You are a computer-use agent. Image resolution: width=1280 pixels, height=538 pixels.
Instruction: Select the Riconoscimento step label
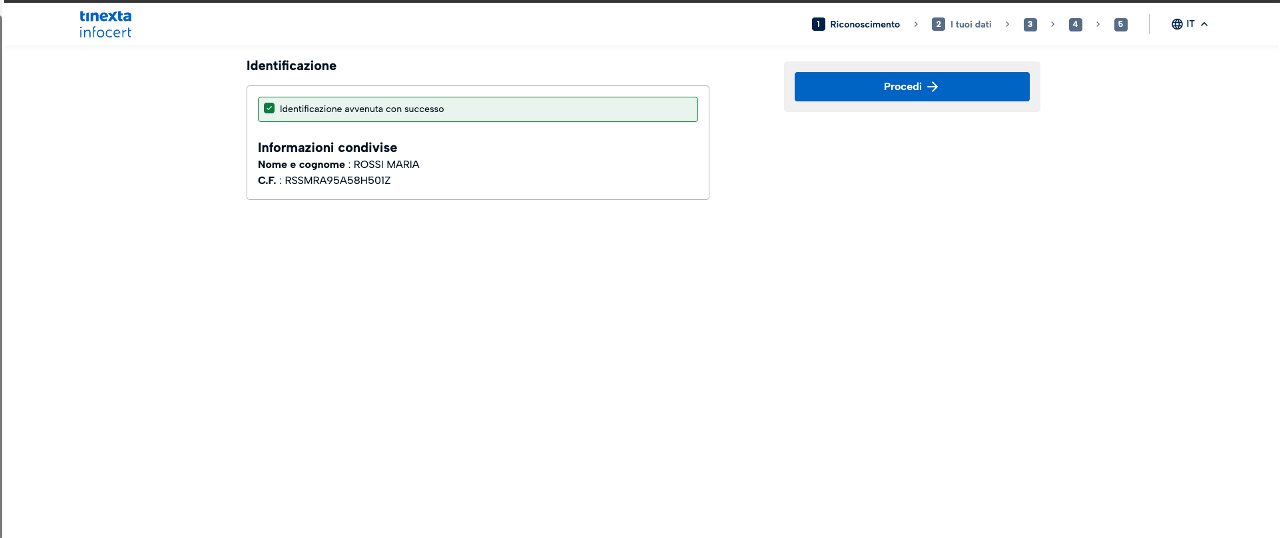tap(864, 24)
